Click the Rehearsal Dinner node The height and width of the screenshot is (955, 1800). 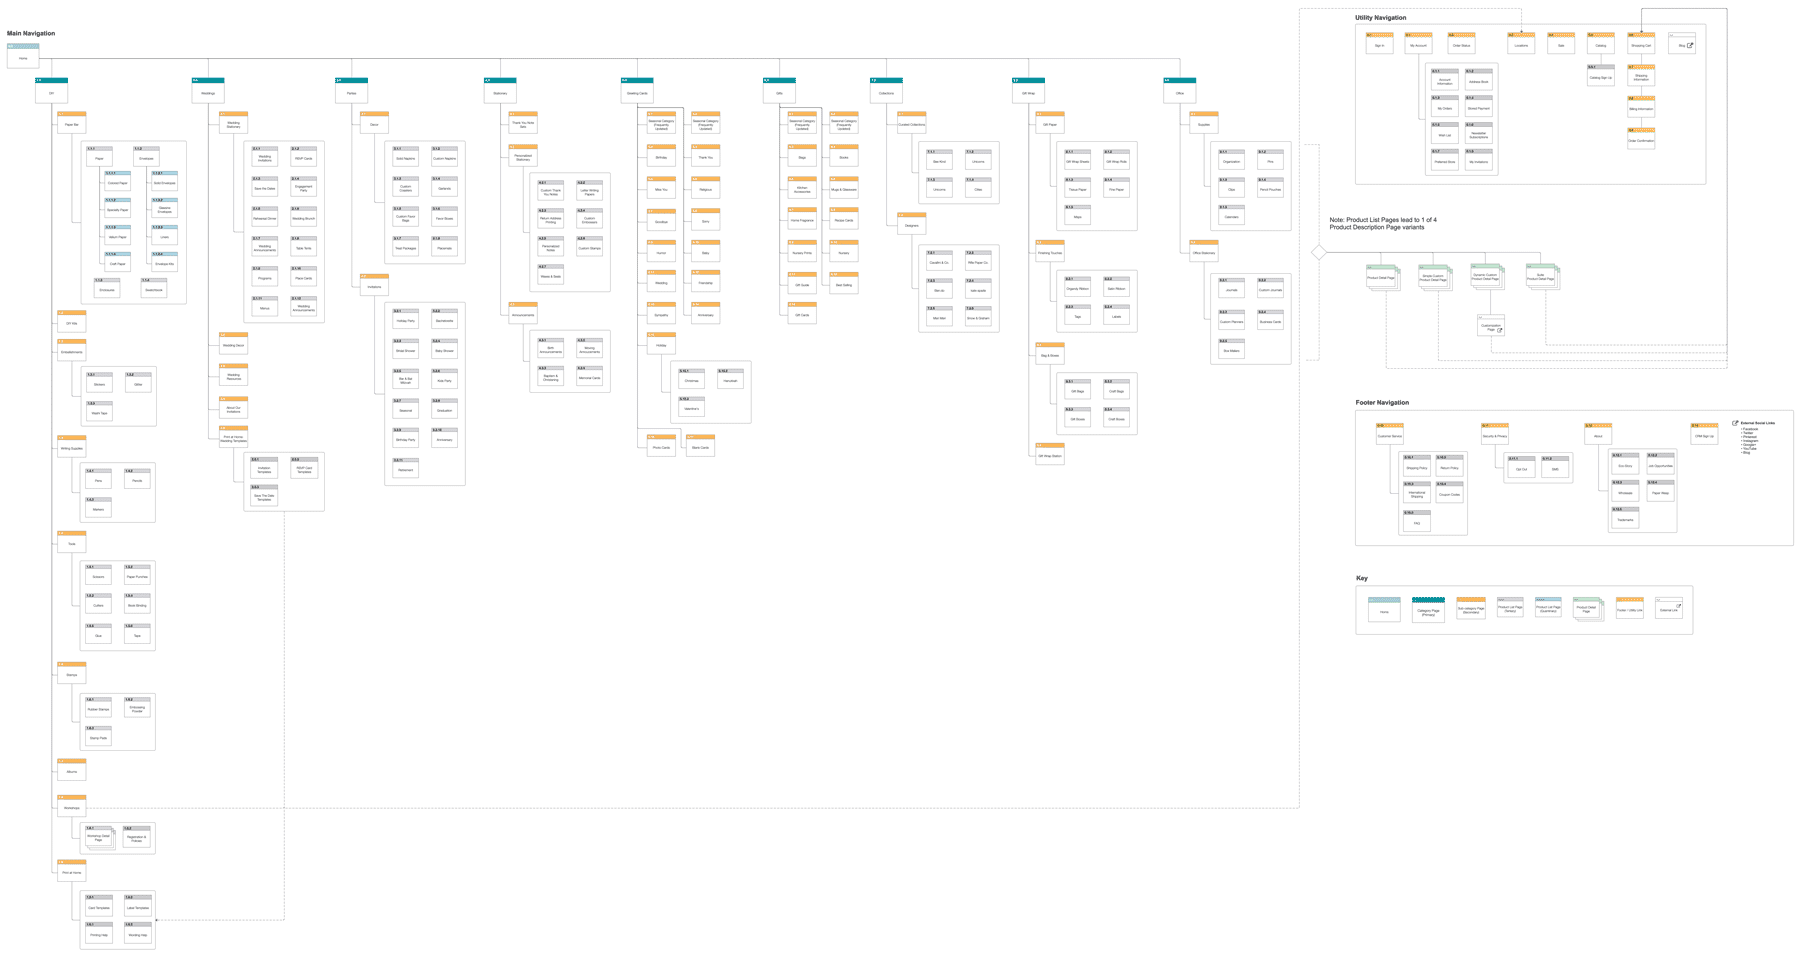[x=265, y=216]
